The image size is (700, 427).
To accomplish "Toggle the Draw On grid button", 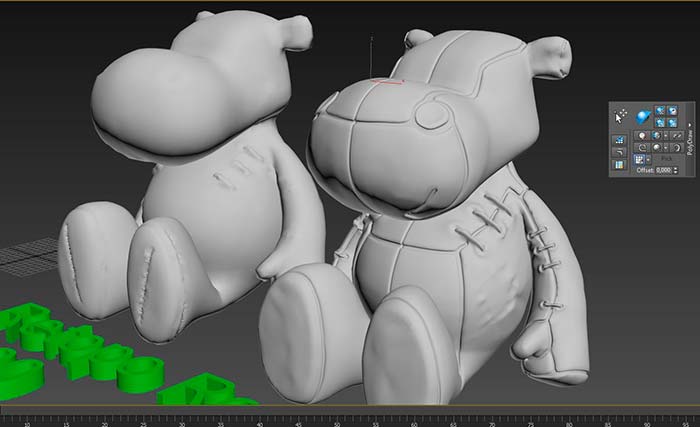I will point(639,159).
